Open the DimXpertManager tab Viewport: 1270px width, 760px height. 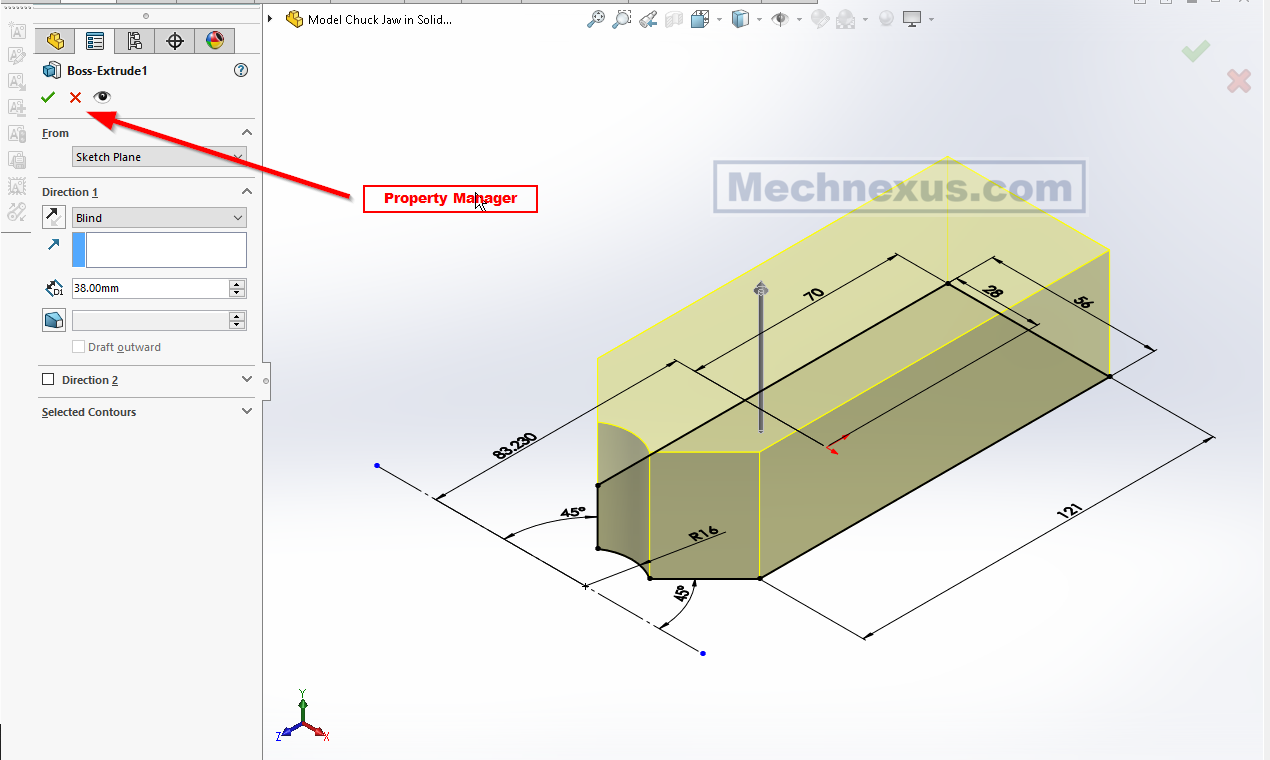click(x=175, y=41)
